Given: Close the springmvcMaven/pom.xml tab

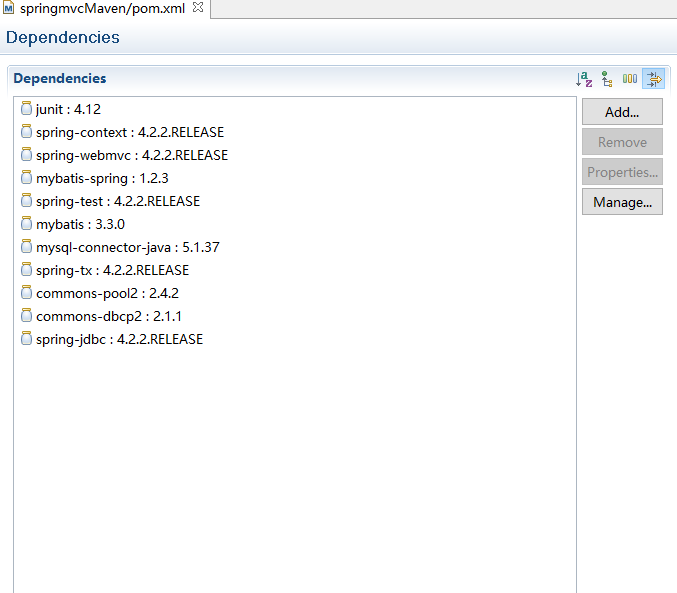Looking at the screenshot, I should click(x=198, y=7).
